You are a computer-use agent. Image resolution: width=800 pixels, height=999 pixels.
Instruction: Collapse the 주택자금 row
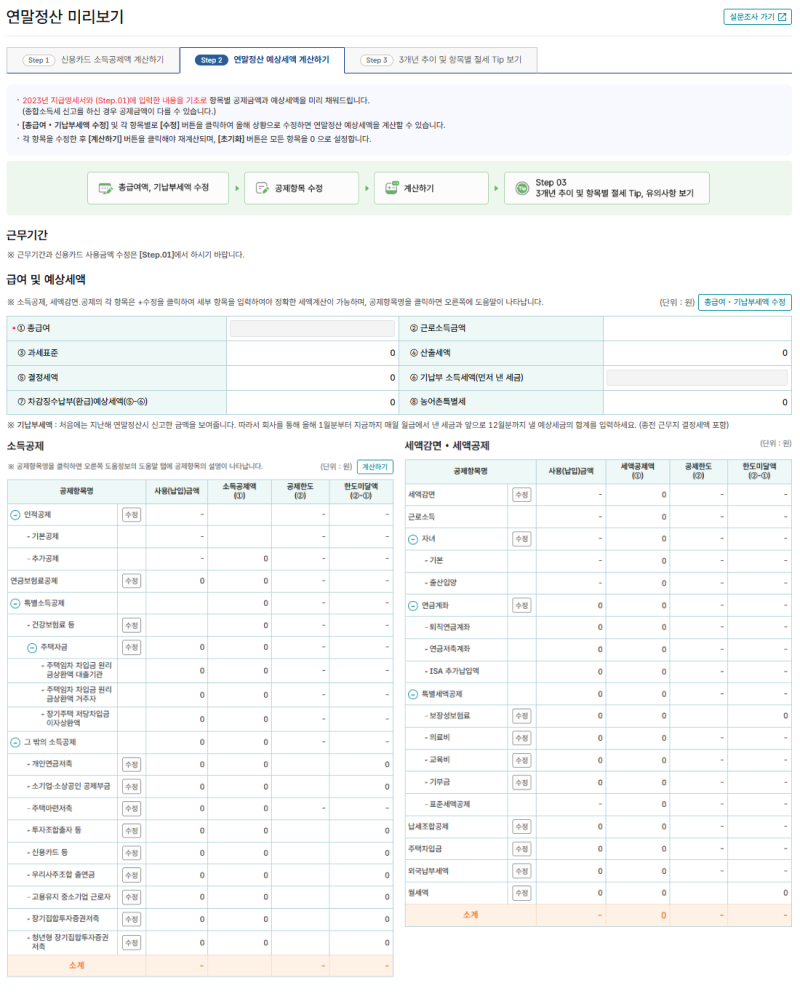[32, 647]
